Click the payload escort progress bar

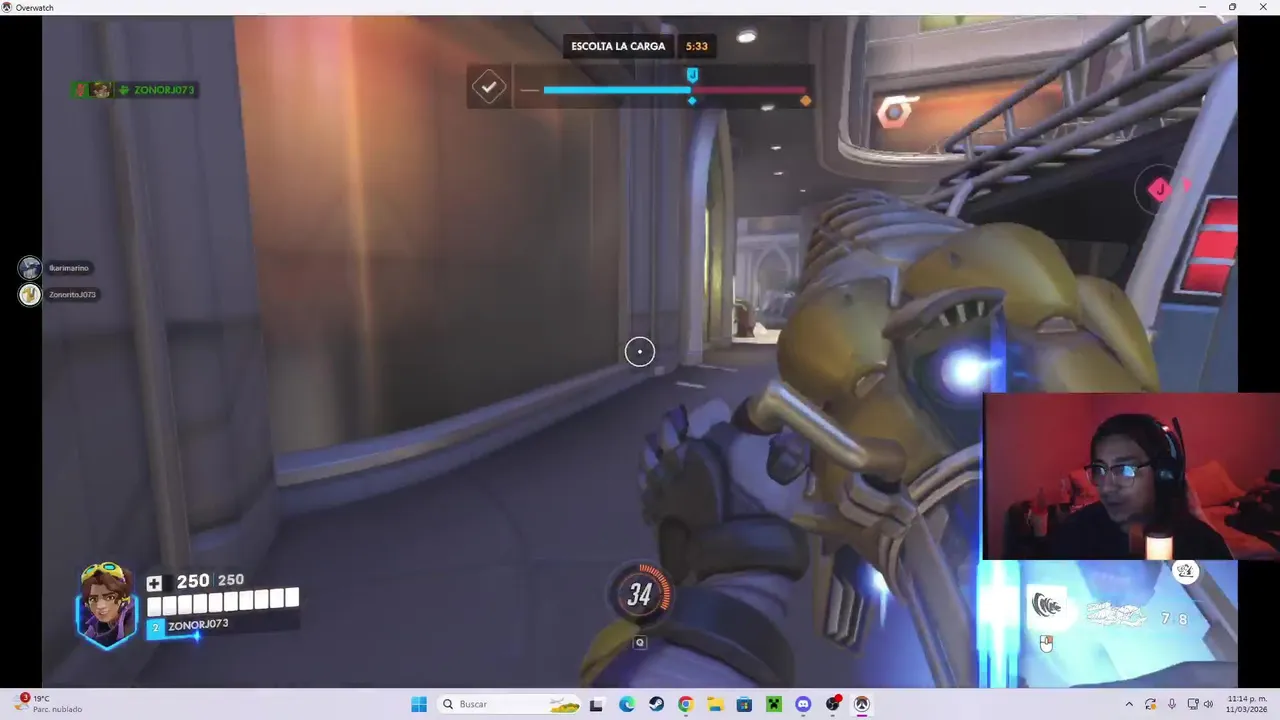pos(674,90)
